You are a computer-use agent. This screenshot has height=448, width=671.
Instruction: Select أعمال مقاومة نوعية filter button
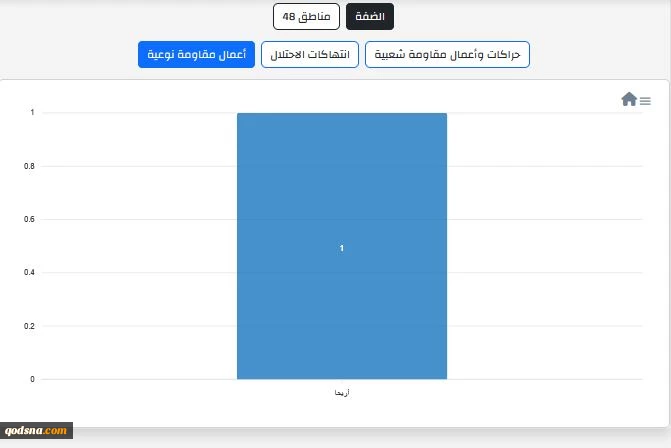[196, 54]
